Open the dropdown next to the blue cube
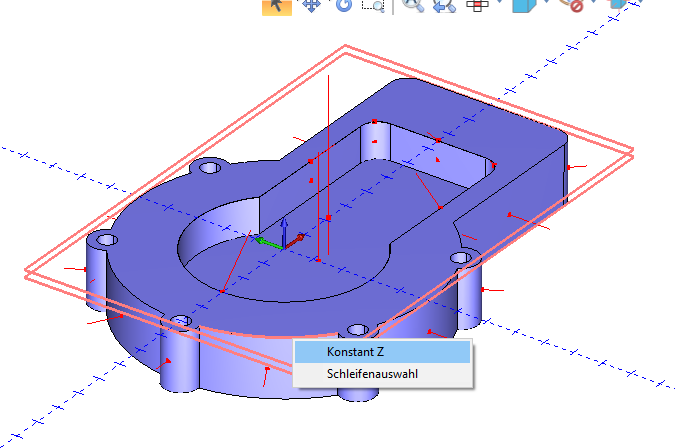 coord(547,2)
